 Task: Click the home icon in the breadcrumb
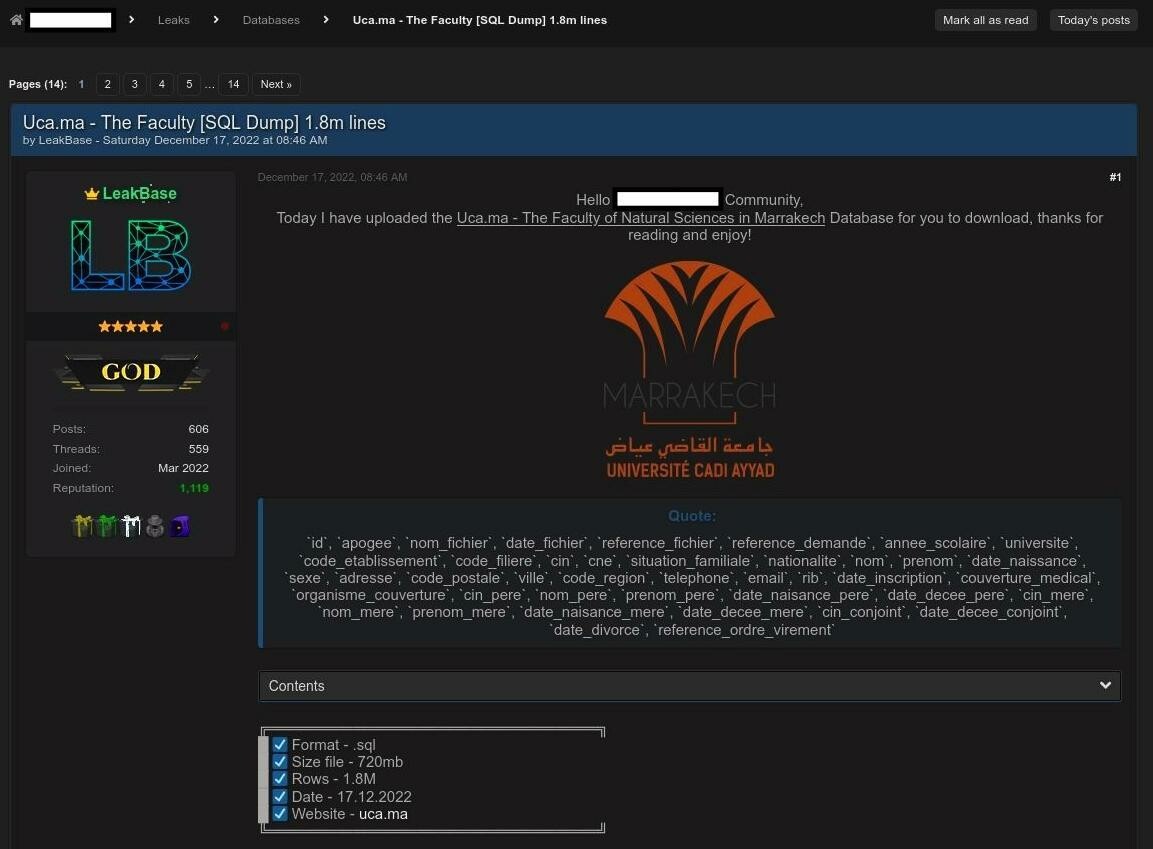(x=16, y=20)
